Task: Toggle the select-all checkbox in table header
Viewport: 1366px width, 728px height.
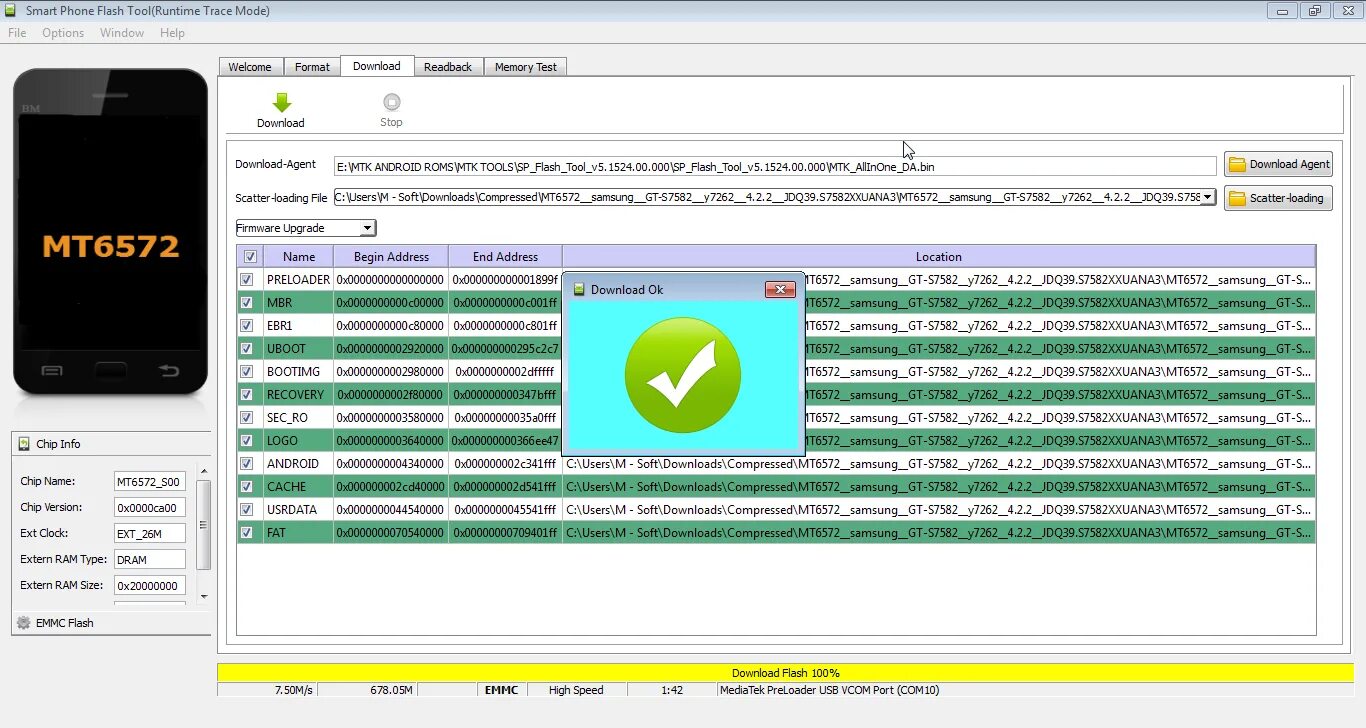Action: pyautogui.click(x=250, y=257)
